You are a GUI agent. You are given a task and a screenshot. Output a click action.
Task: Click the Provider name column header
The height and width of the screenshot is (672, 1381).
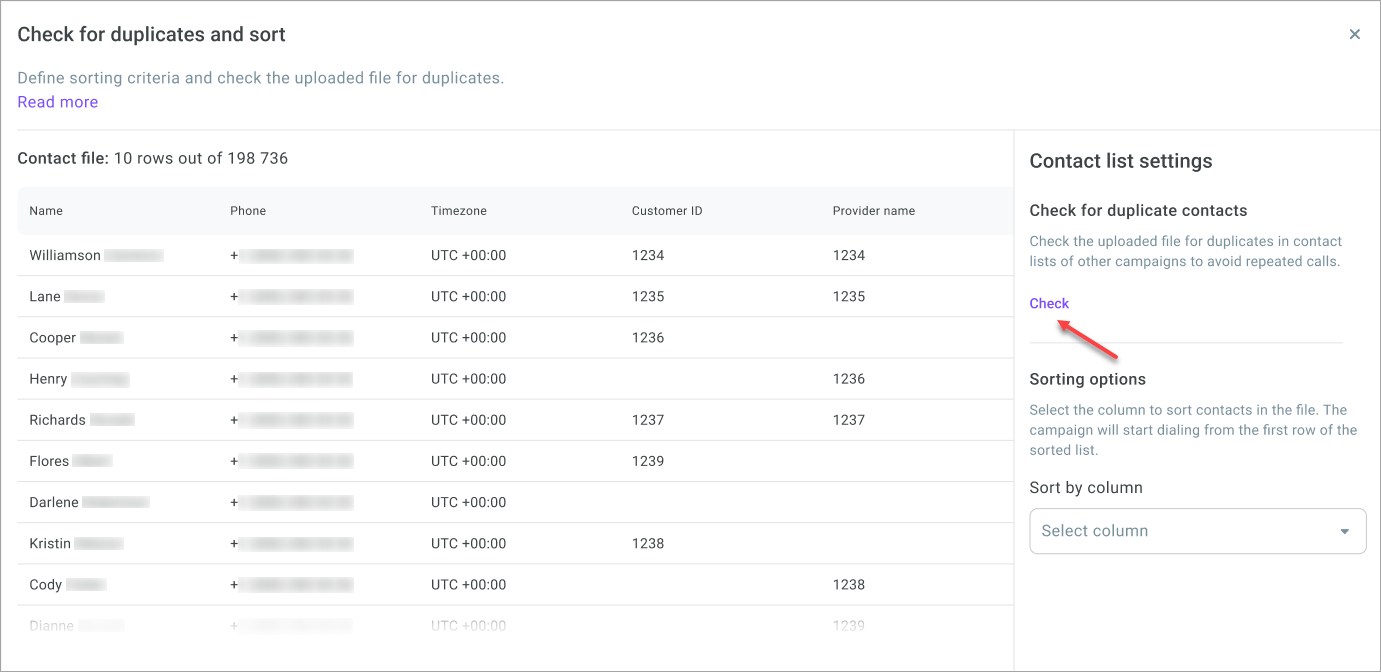[874, 211]
